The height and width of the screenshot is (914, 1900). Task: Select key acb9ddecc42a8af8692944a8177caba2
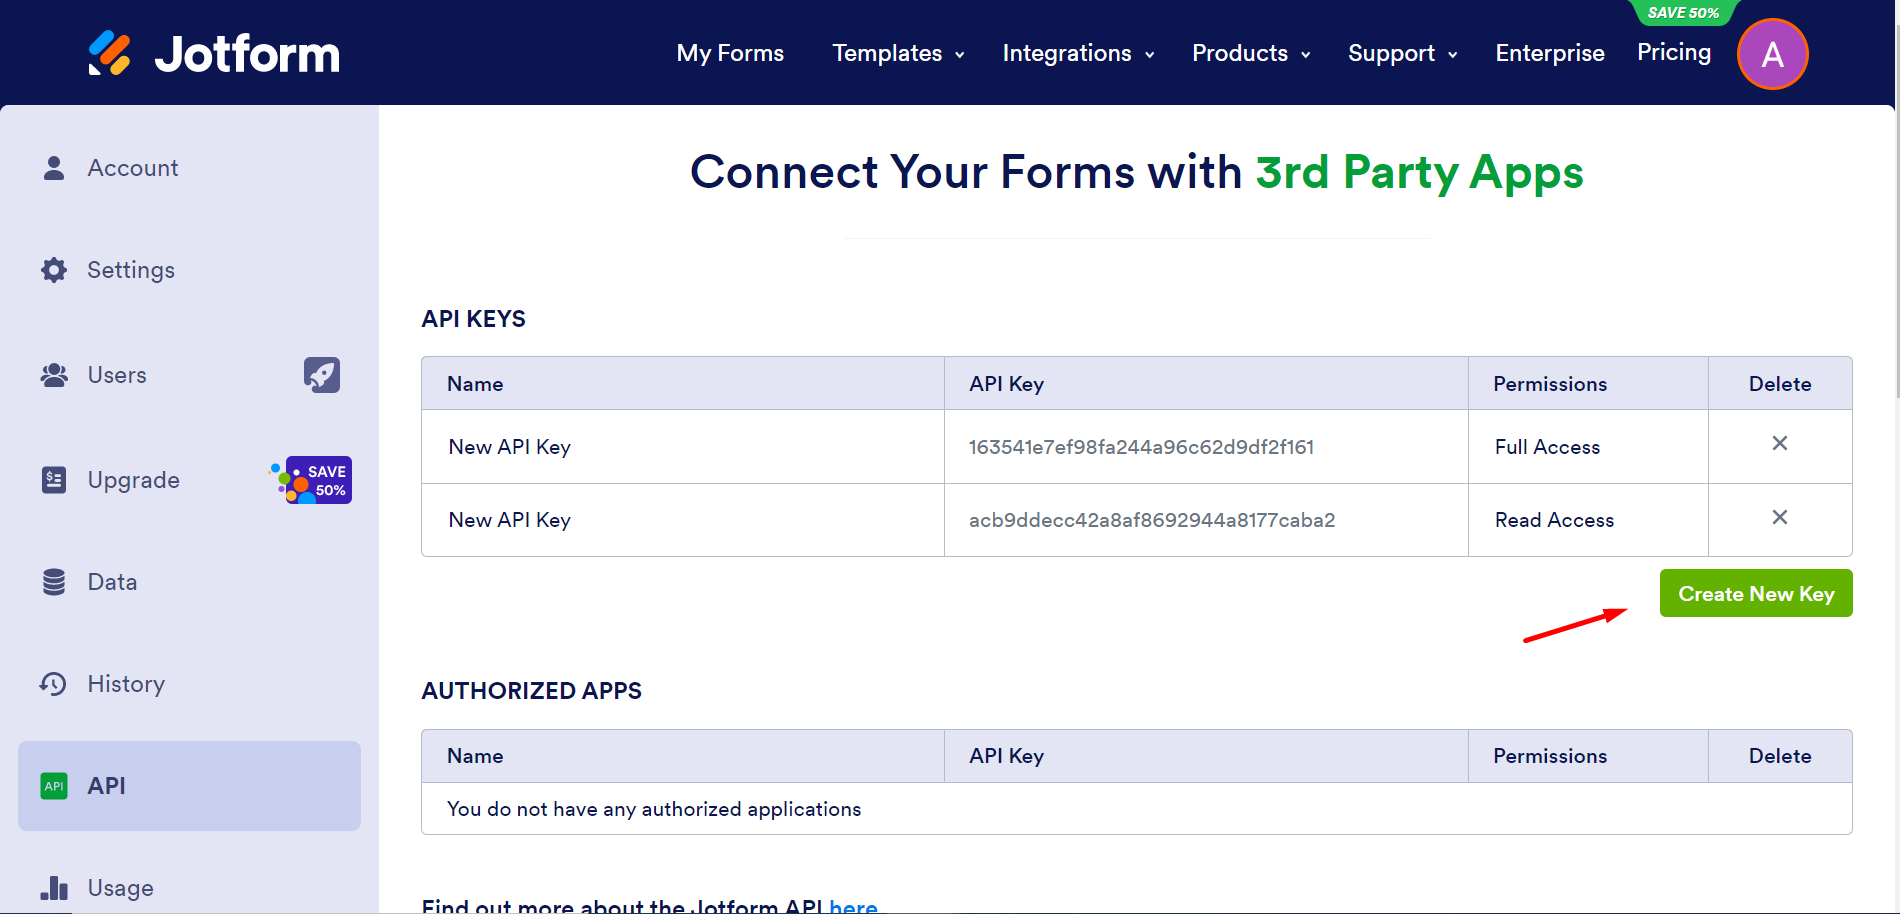[x=1152, y=520]
